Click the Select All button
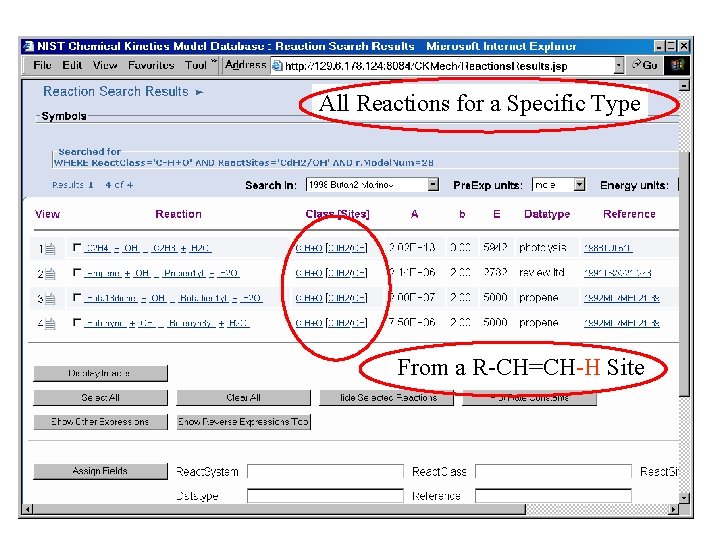720x540 pixels. click(x=101, y=398)
